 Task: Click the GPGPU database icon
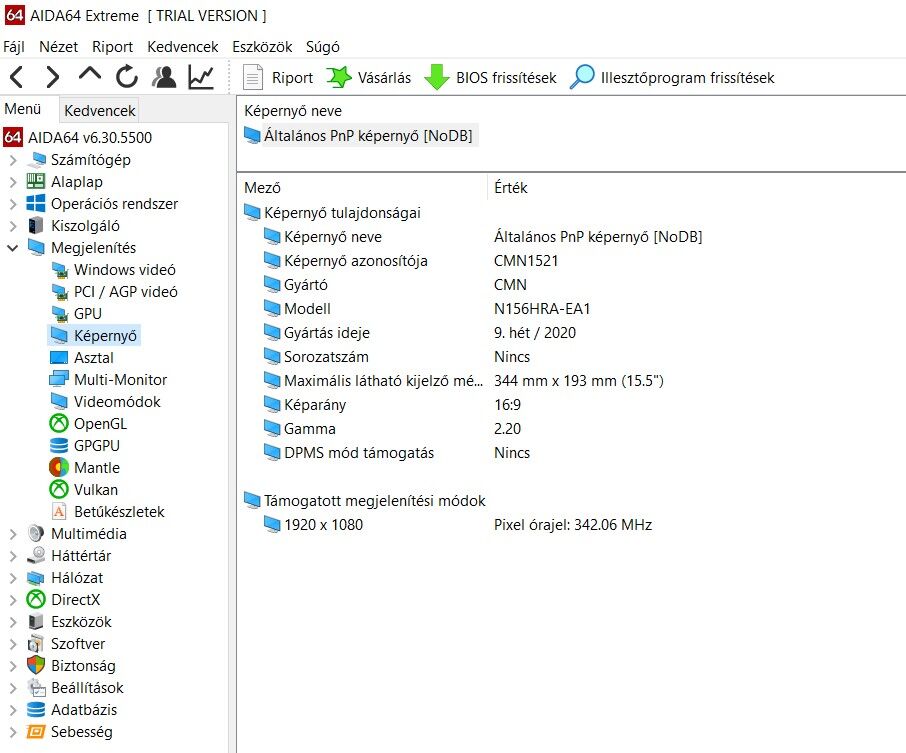(59, 446)
